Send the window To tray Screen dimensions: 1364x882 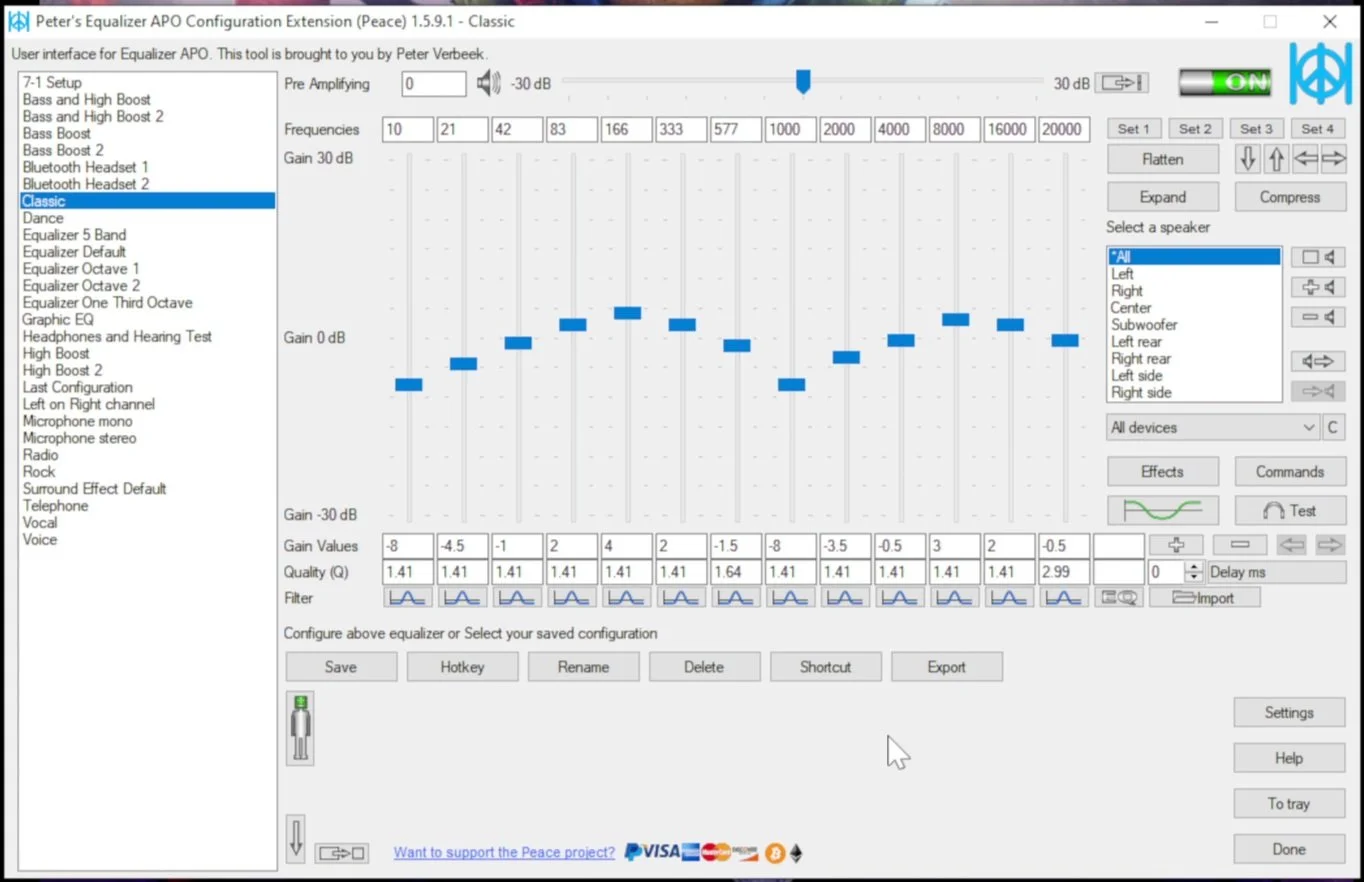click(1289, 804)
